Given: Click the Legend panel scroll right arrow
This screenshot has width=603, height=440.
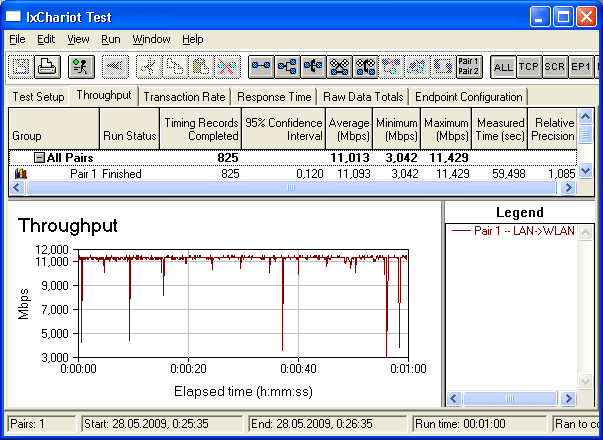Looking at the screenshot, I should point(568,398).
